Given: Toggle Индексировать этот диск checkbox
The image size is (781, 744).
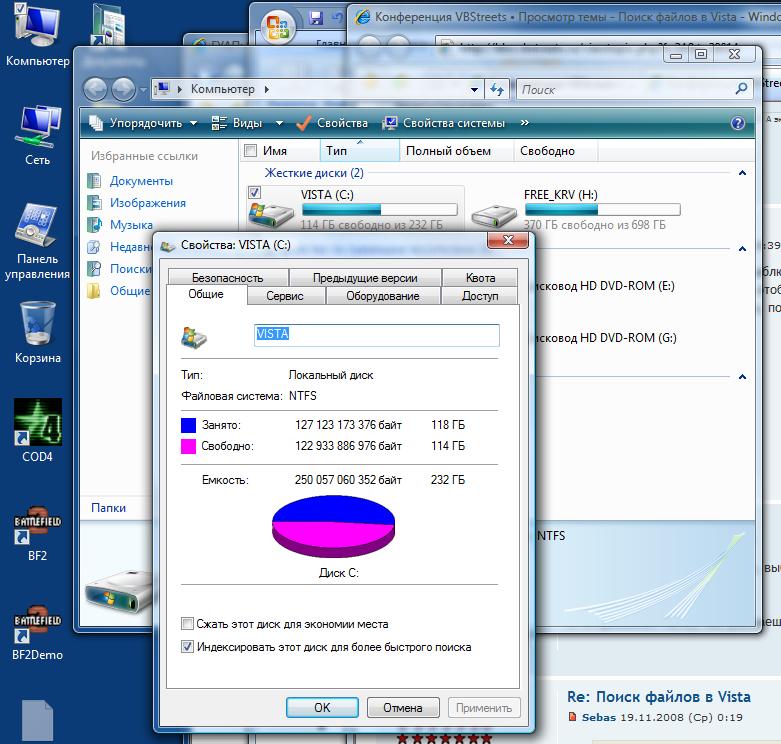Looking at the screenshot, I should 187,647.
